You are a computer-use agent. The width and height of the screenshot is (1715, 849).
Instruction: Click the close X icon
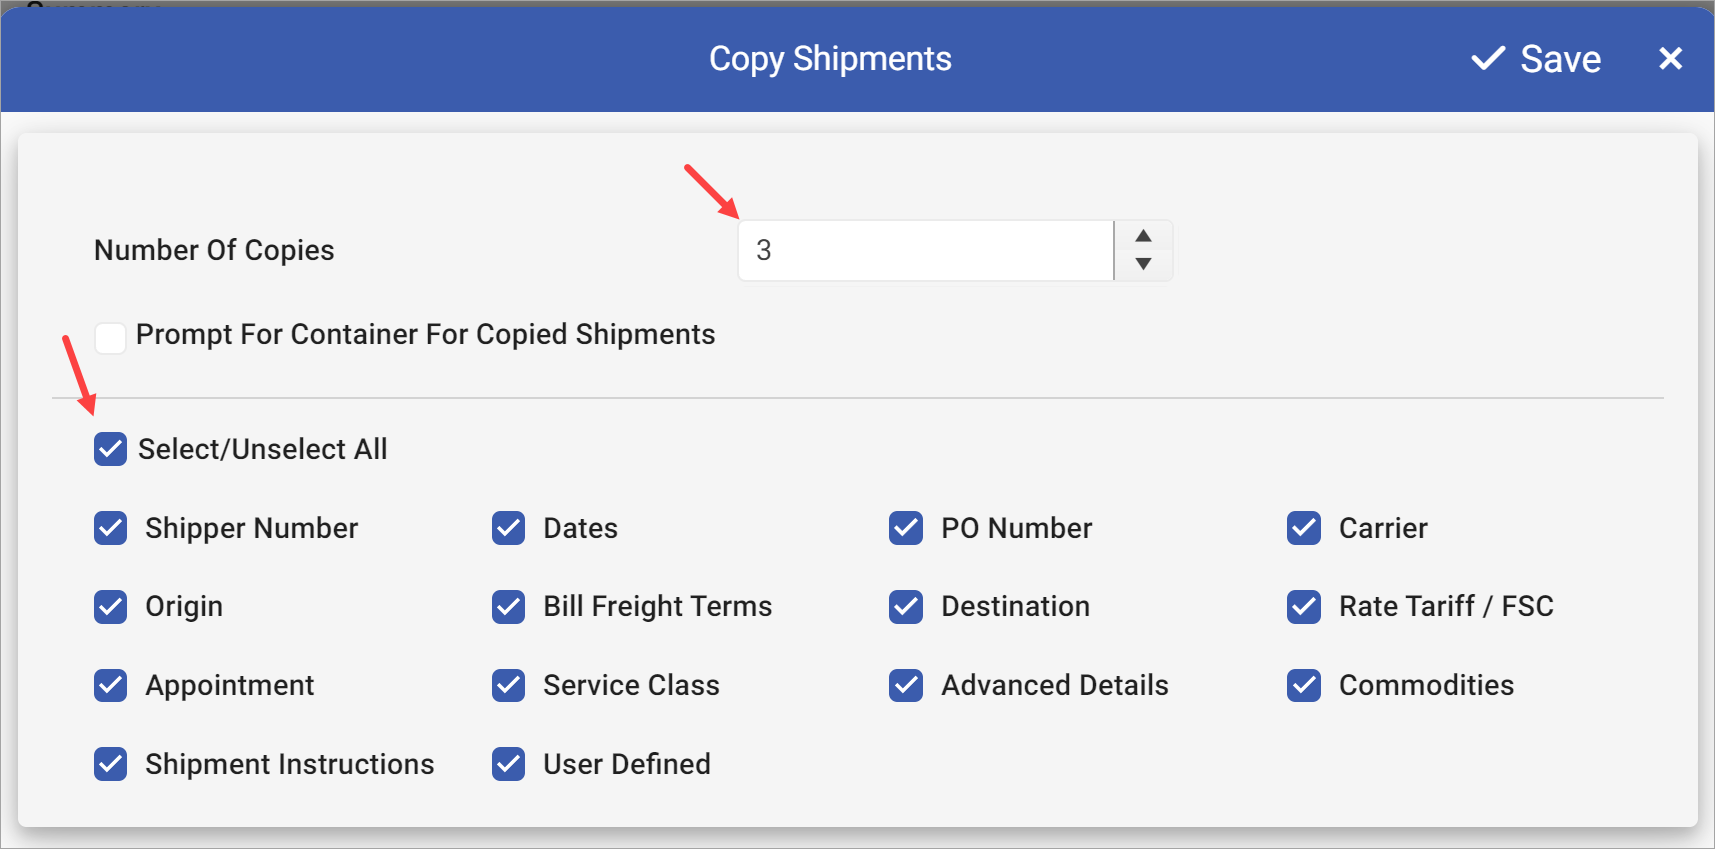point(1670,58)
